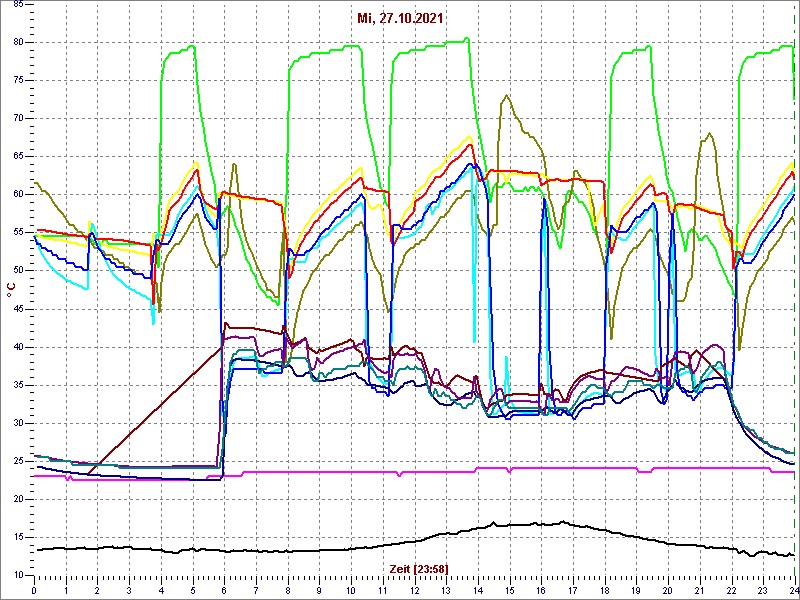Select the 25 value on temperature axis

tap(18, 461)
